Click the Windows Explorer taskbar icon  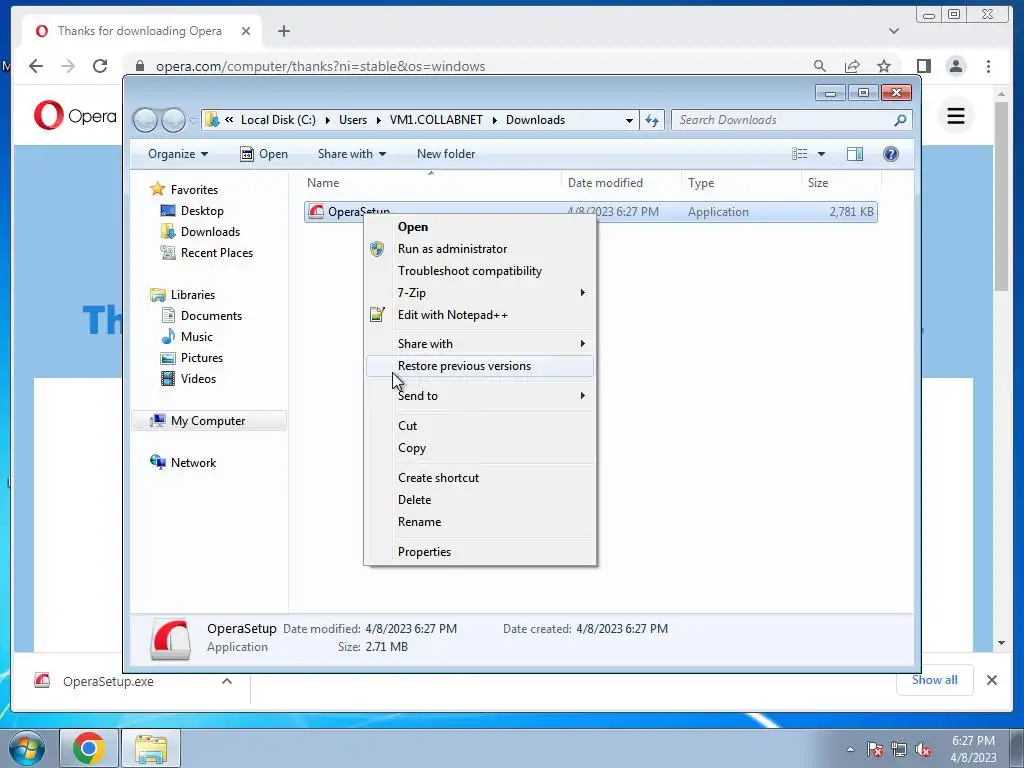(151, 748)
